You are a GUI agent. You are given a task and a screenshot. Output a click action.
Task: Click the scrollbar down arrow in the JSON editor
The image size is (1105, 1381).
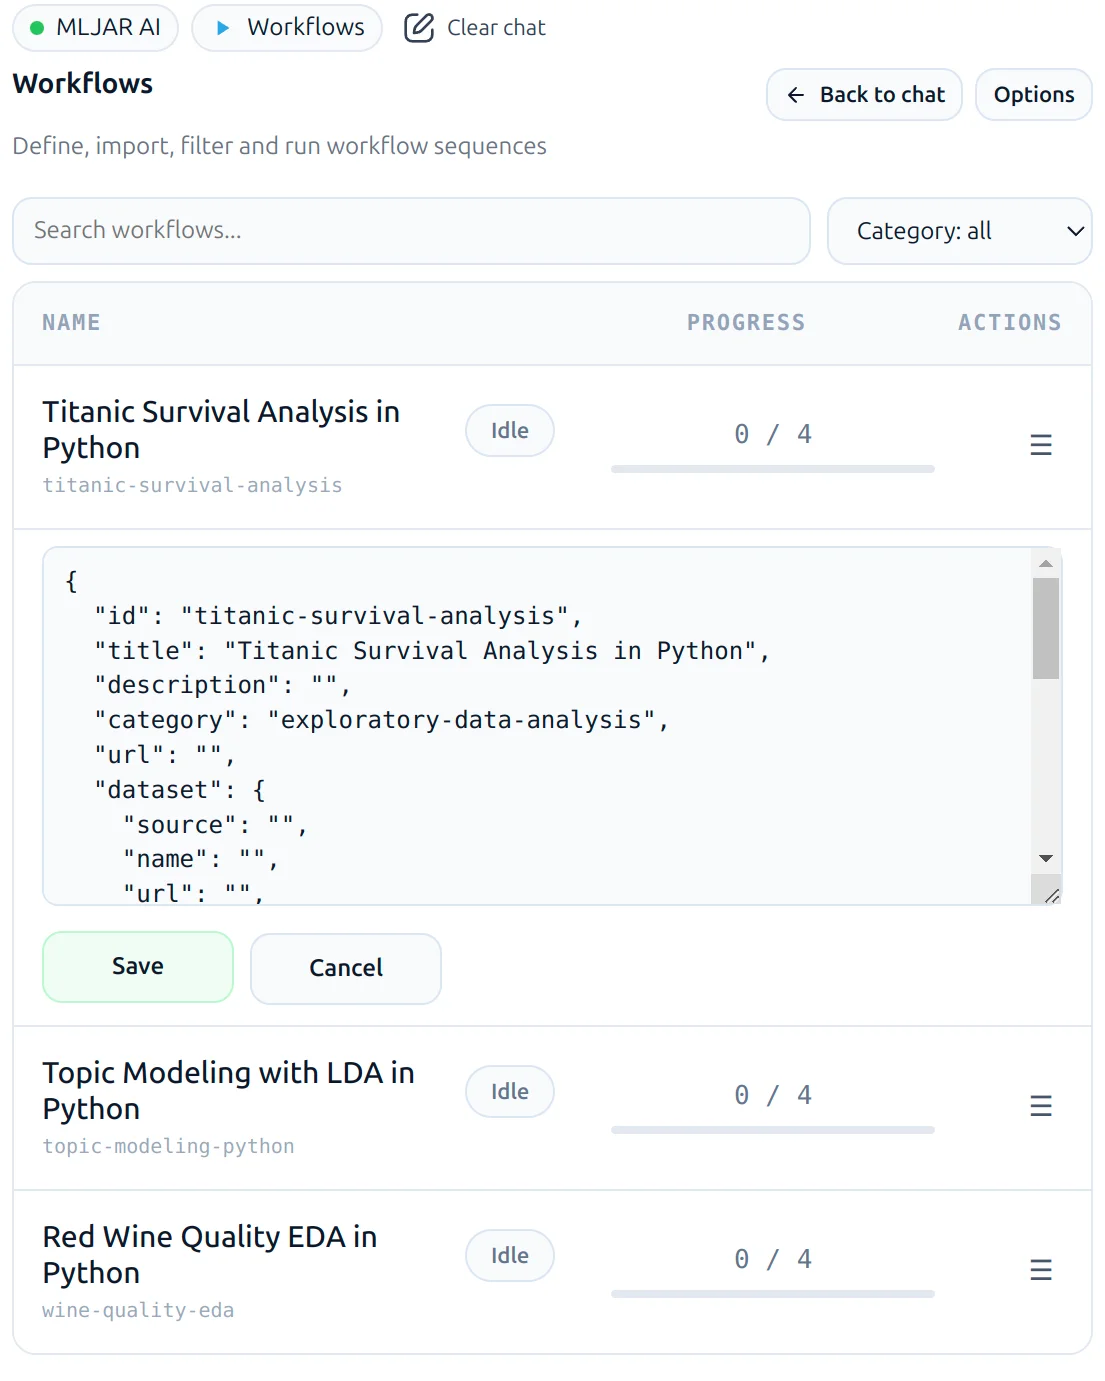point(1046,858)
